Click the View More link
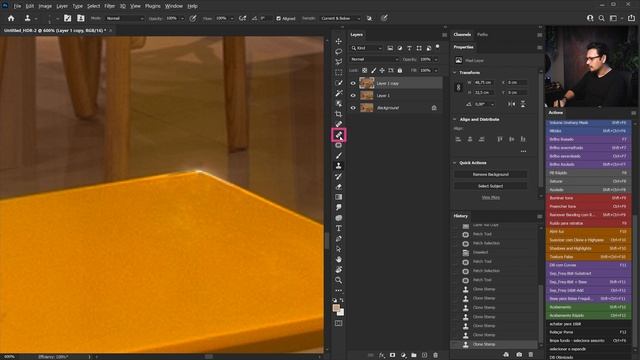 click(491, 198)
